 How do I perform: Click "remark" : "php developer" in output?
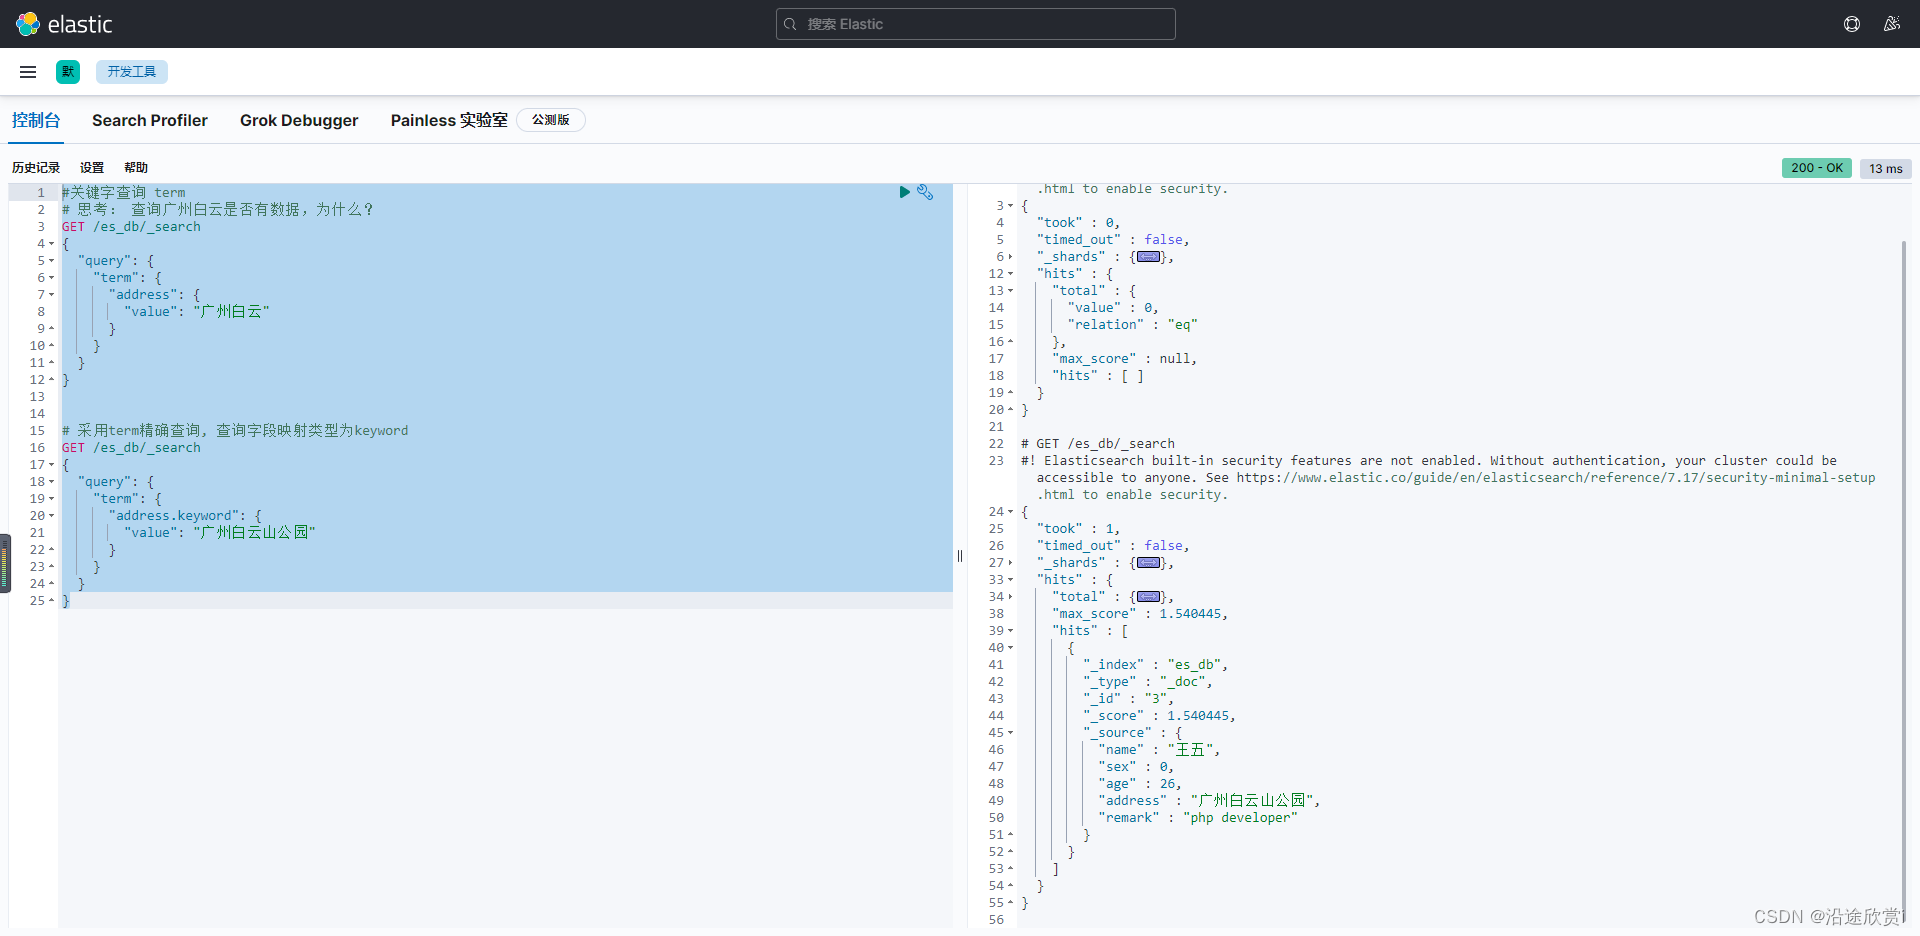click(1198, 818)
